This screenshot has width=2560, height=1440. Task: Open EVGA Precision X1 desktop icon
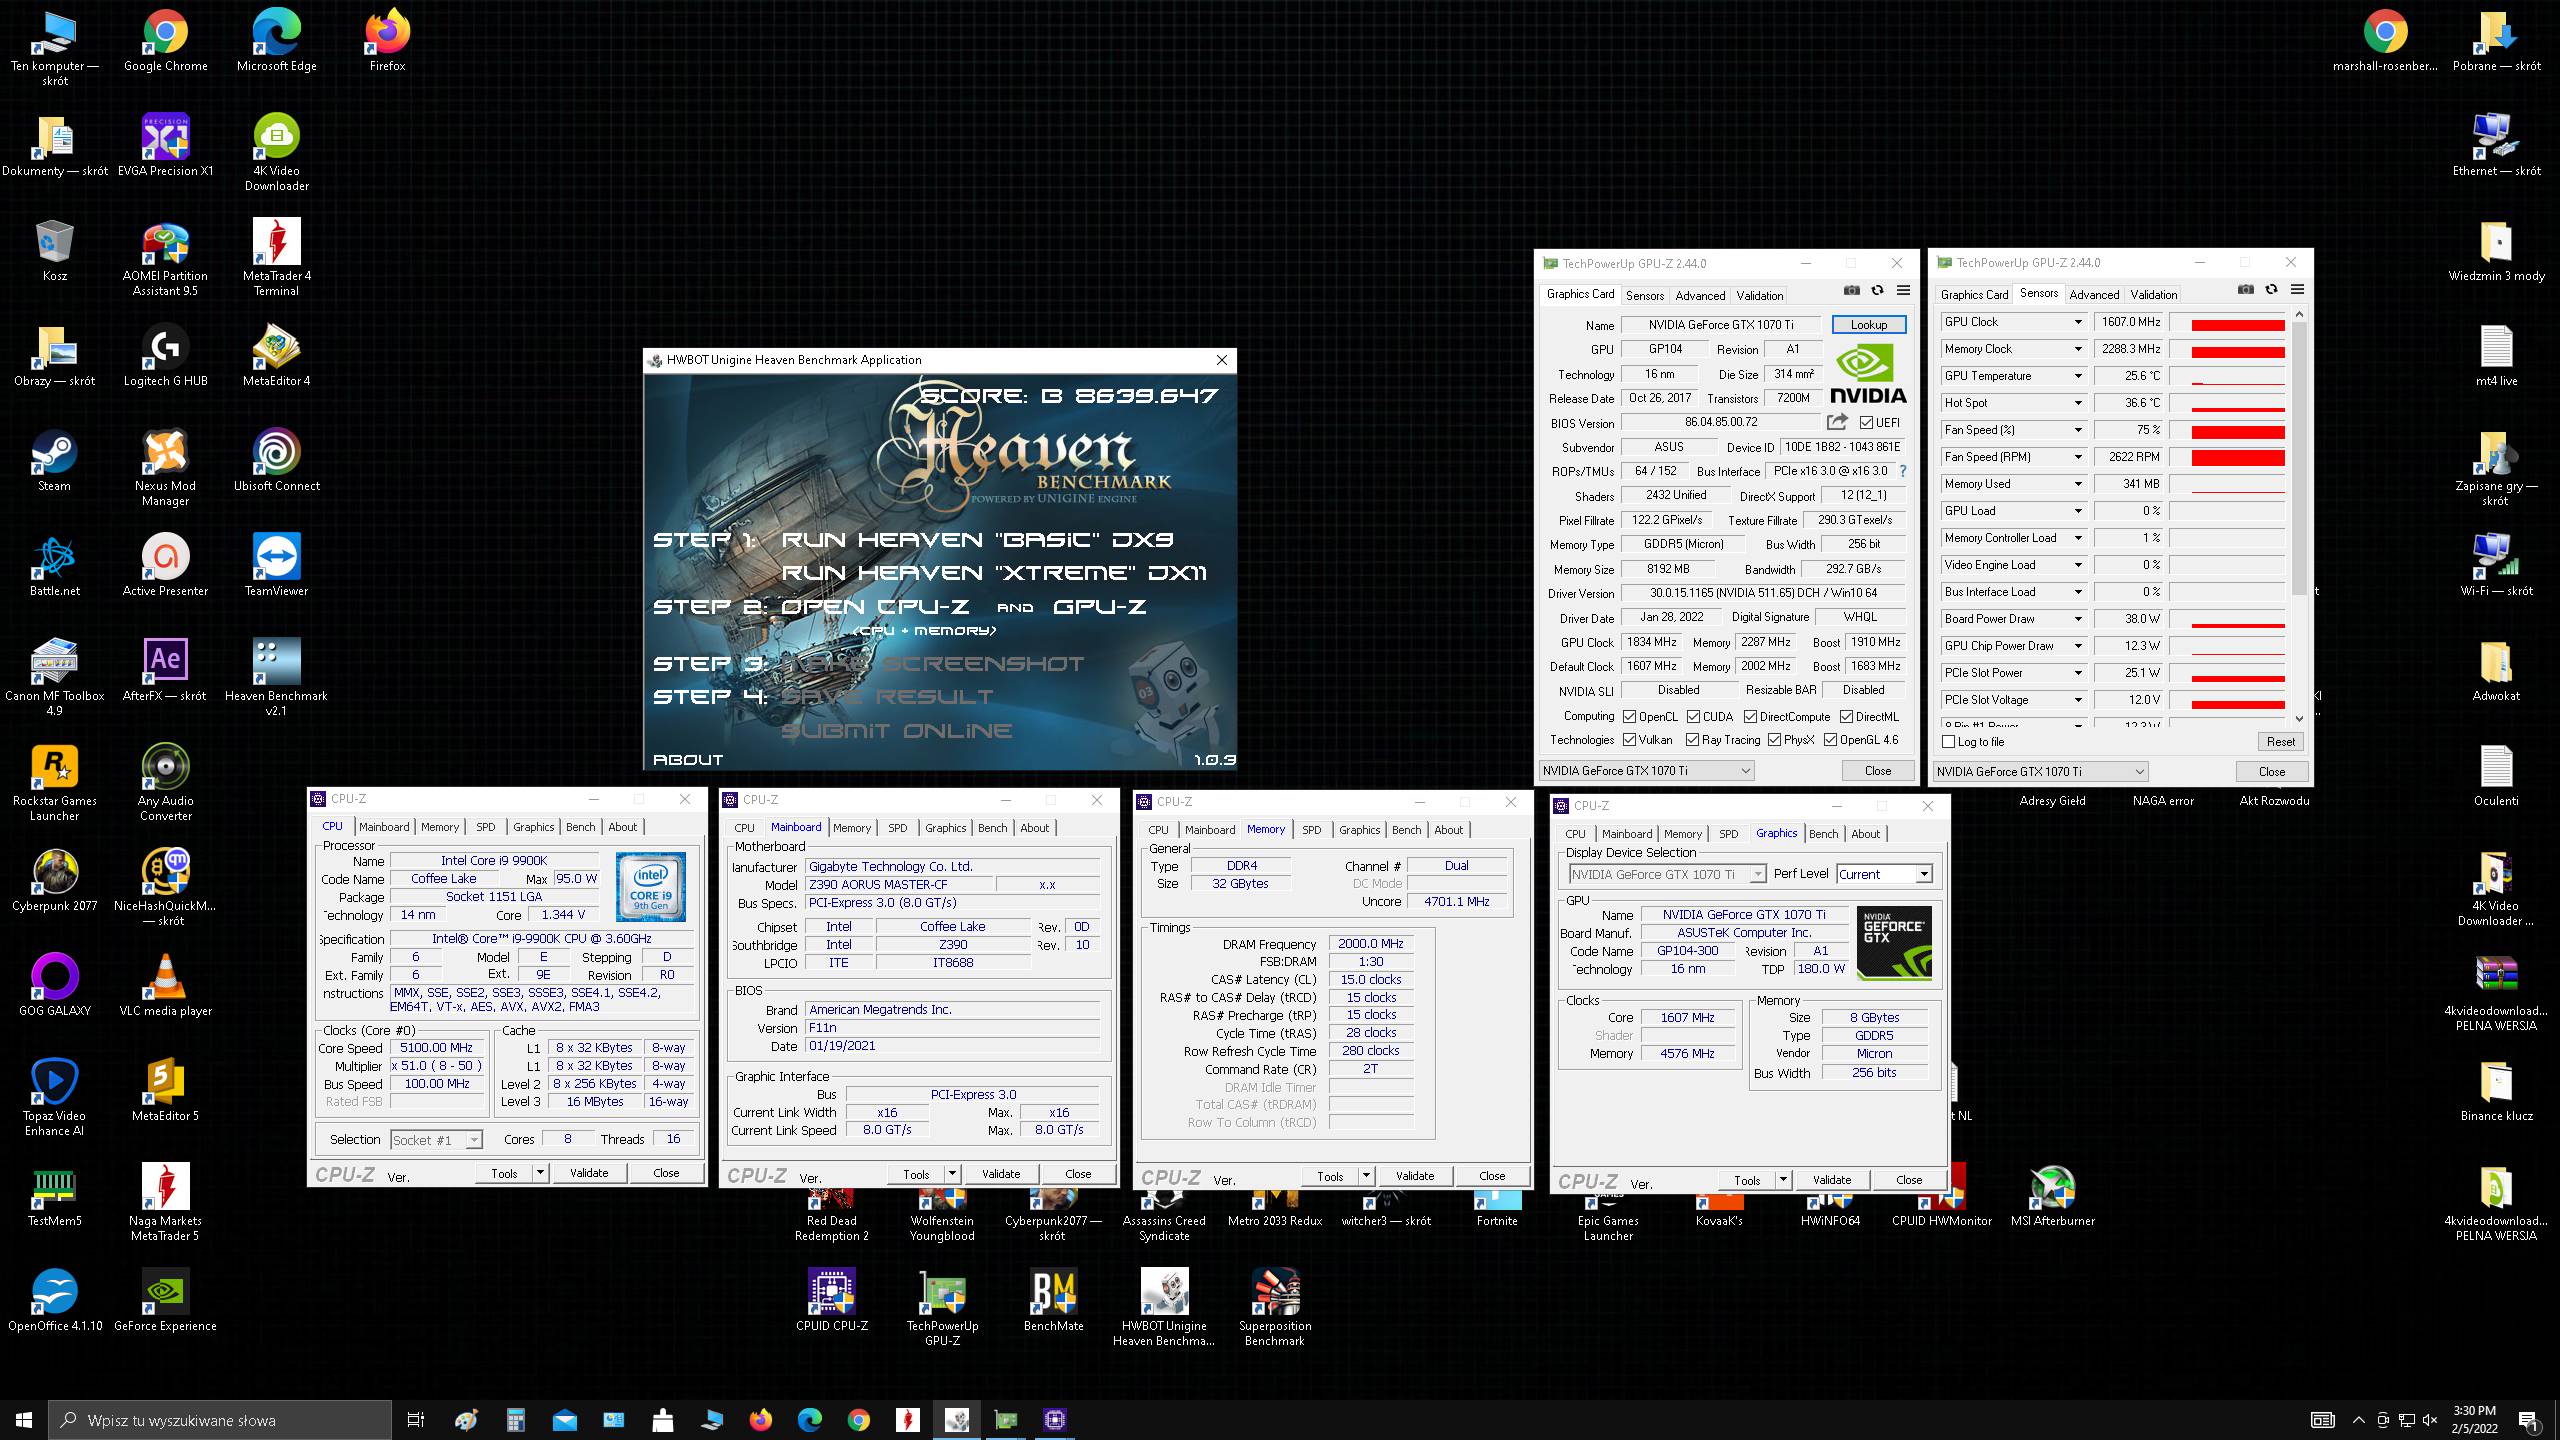coord(165,146)
